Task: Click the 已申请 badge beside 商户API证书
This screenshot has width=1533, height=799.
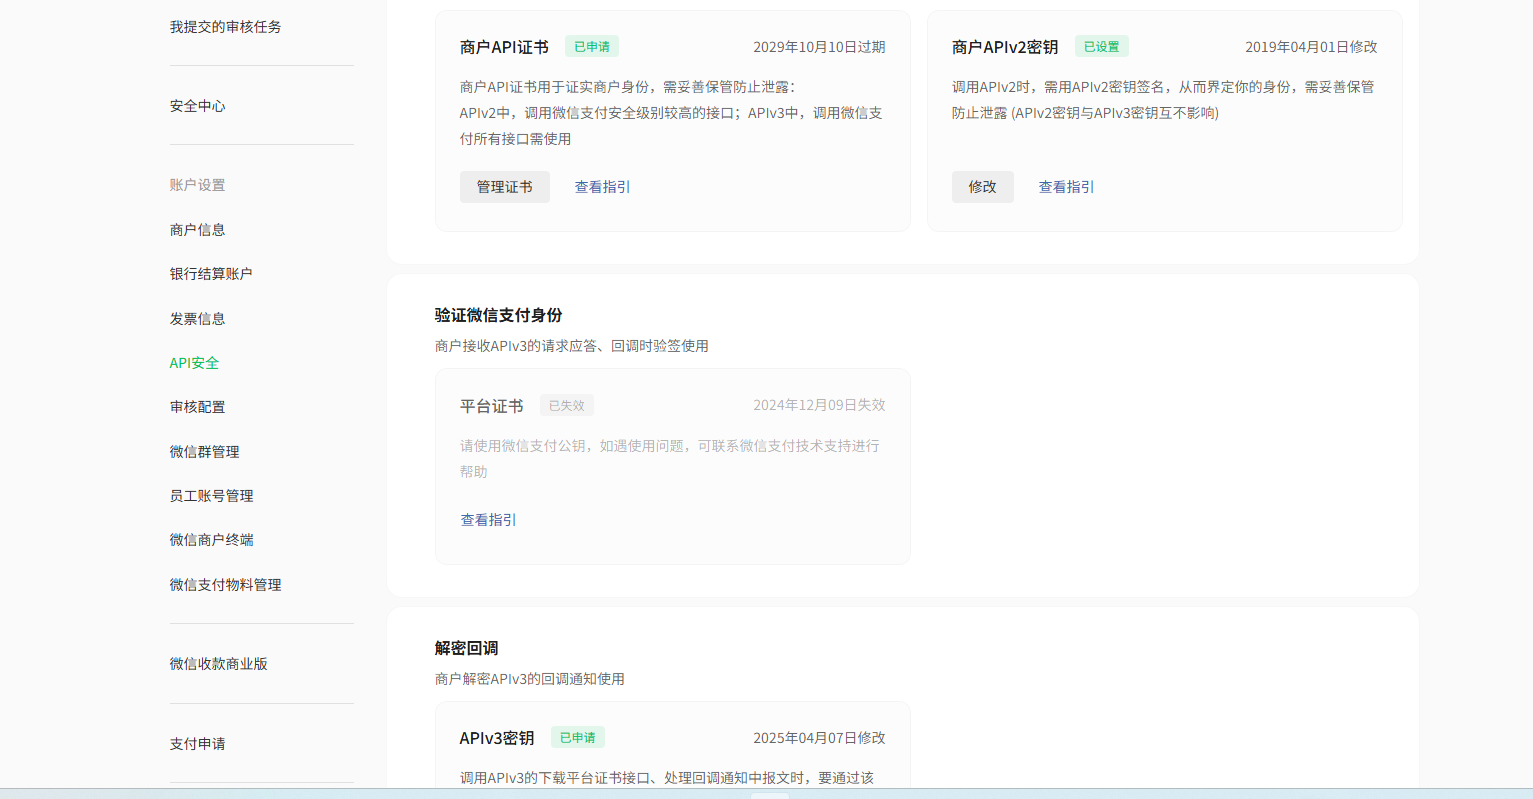Action: pos(592,47)
